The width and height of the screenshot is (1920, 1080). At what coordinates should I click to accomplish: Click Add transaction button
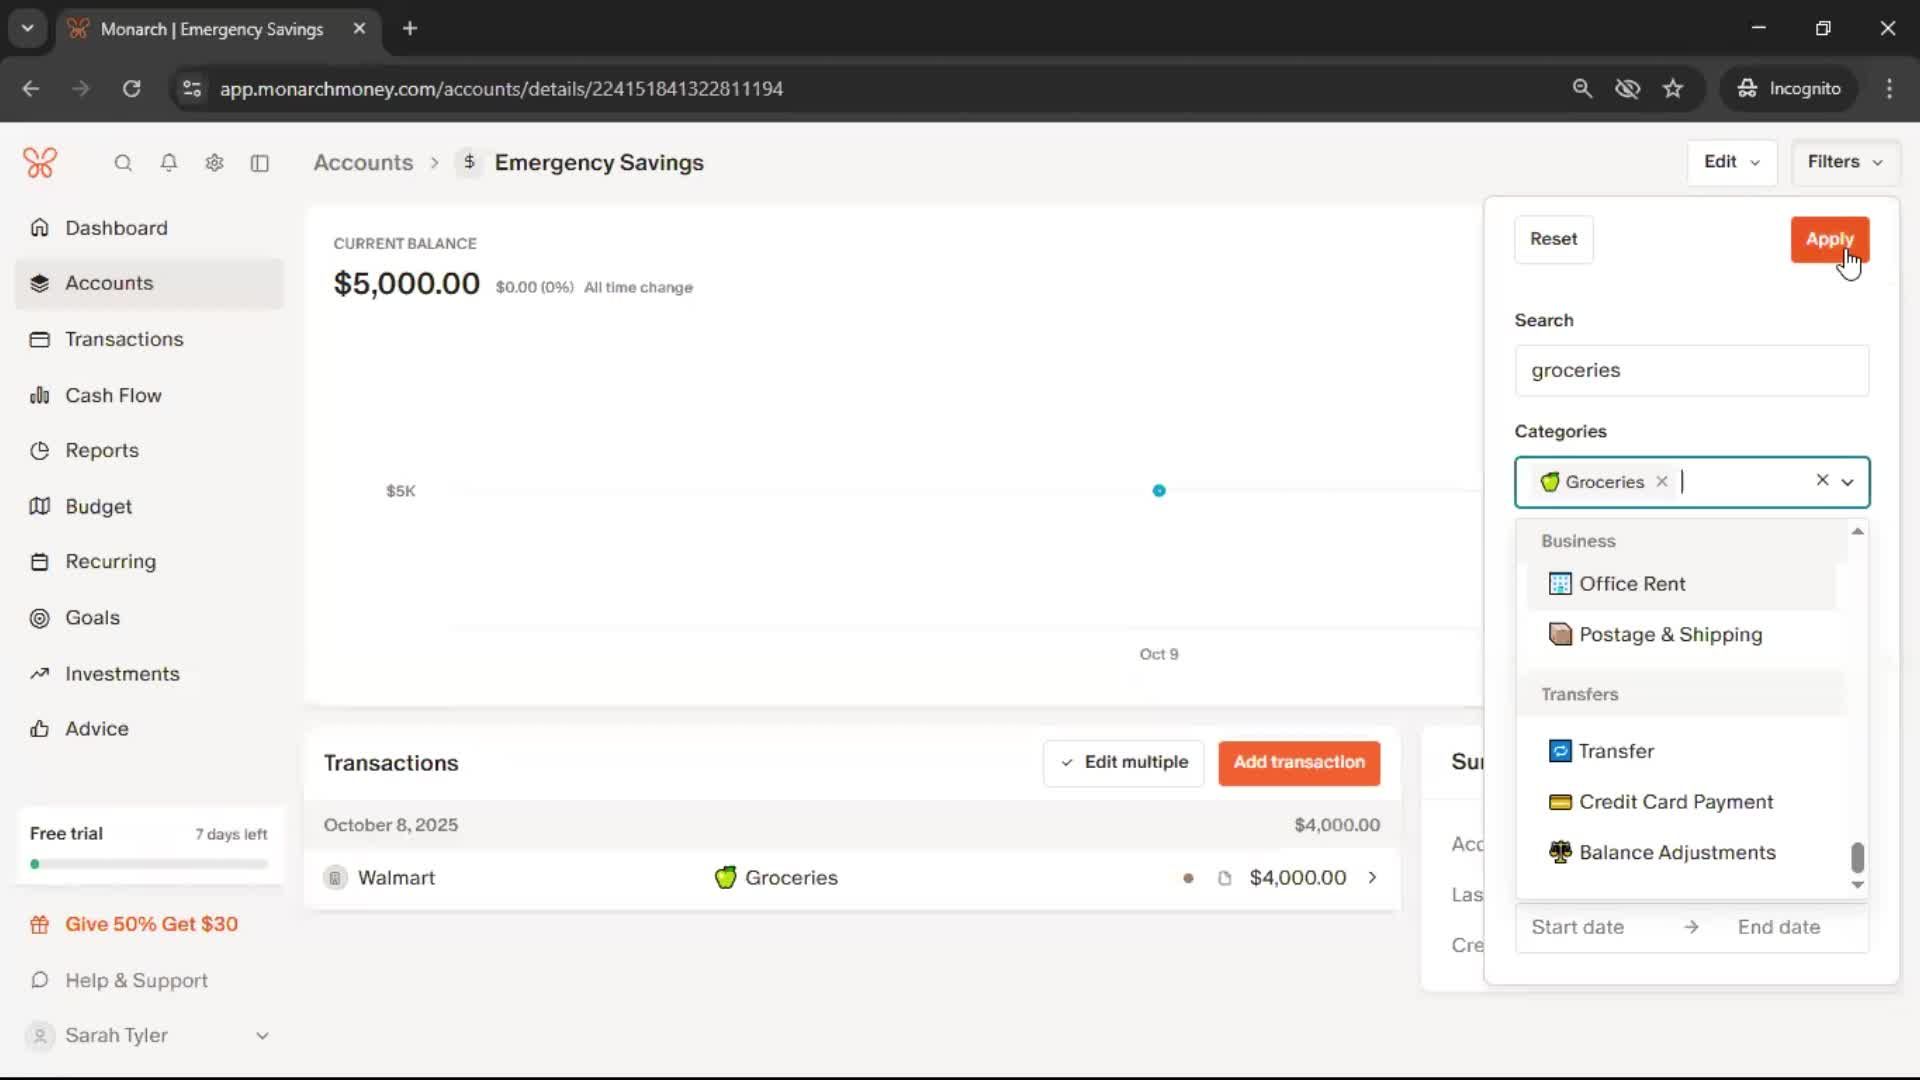coord(1299,763)
